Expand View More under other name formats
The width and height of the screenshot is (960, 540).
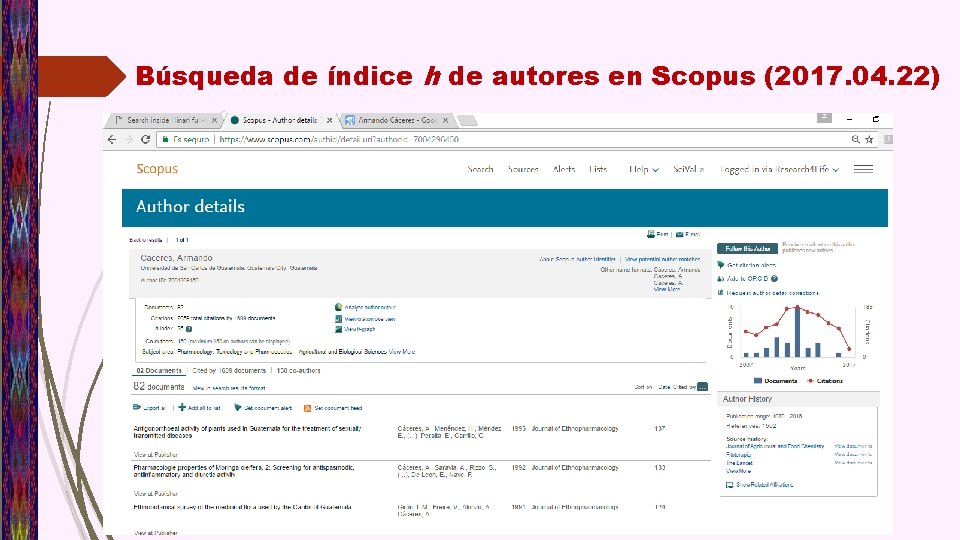[666, 290]
